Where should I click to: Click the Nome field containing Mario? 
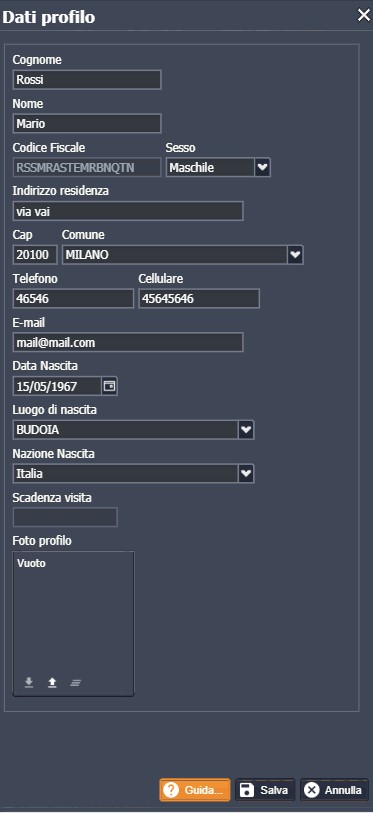coord(87,124)
